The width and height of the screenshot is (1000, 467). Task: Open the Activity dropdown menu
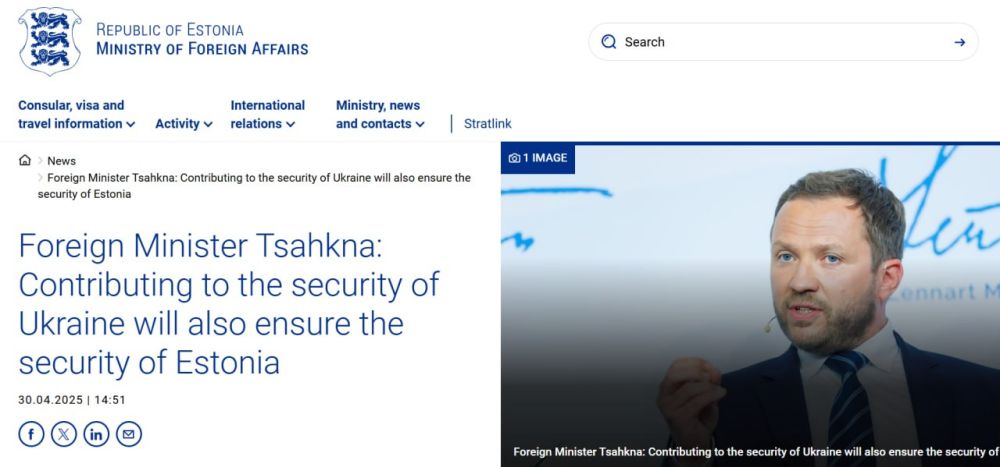[x=183, y=124]
